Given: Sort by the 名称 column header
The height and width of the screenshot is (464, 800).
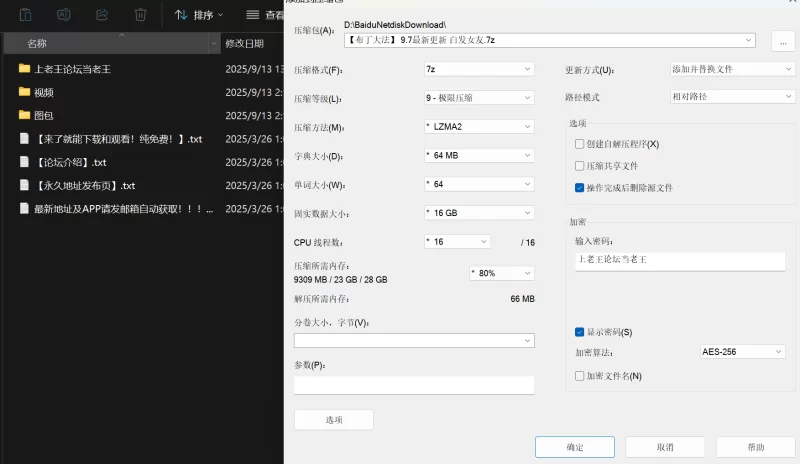Looking at the screenshot, I should point(107,43).
